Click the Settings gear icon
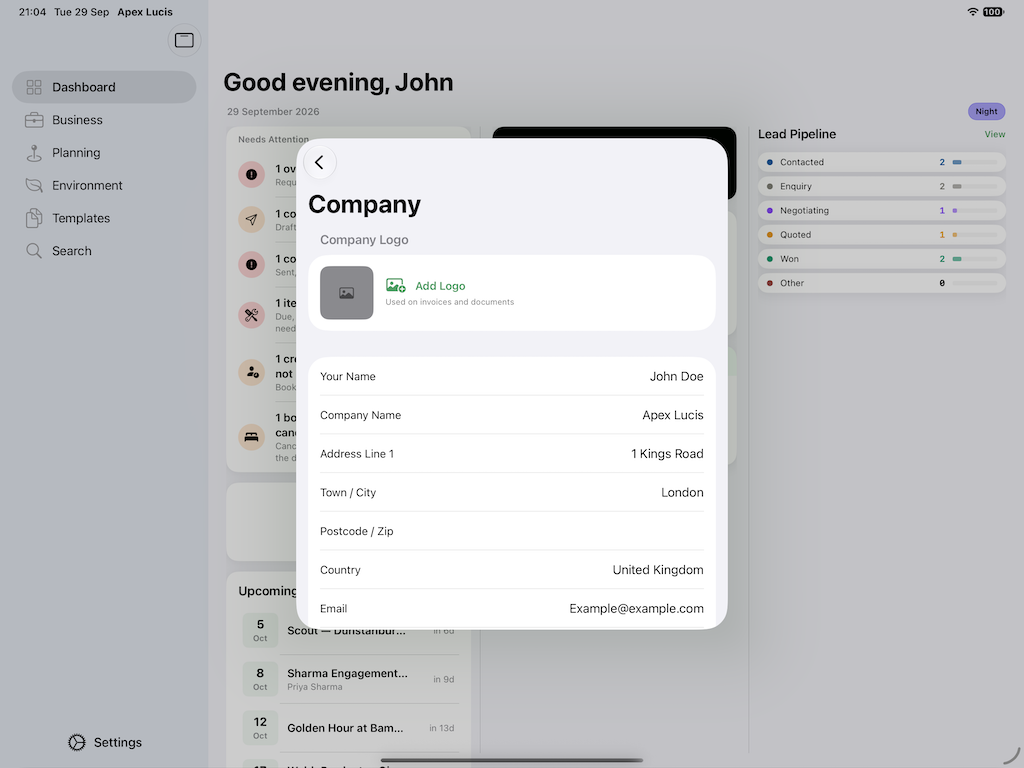This screenshot has width=1024, height=768. (77, 743)
